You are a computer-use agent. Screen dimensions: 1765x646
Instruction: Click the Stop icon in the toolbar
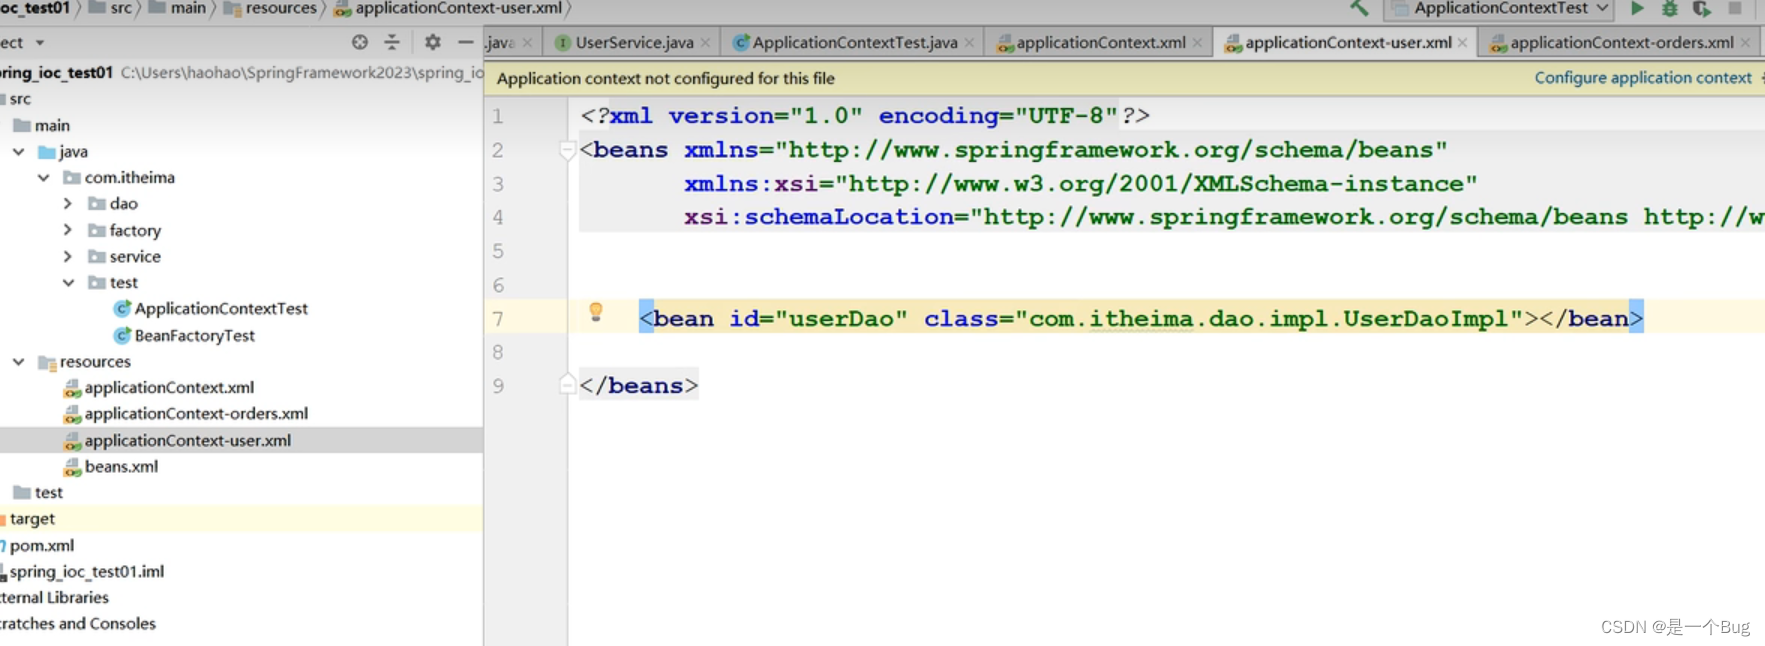(x=1735, y=8)
